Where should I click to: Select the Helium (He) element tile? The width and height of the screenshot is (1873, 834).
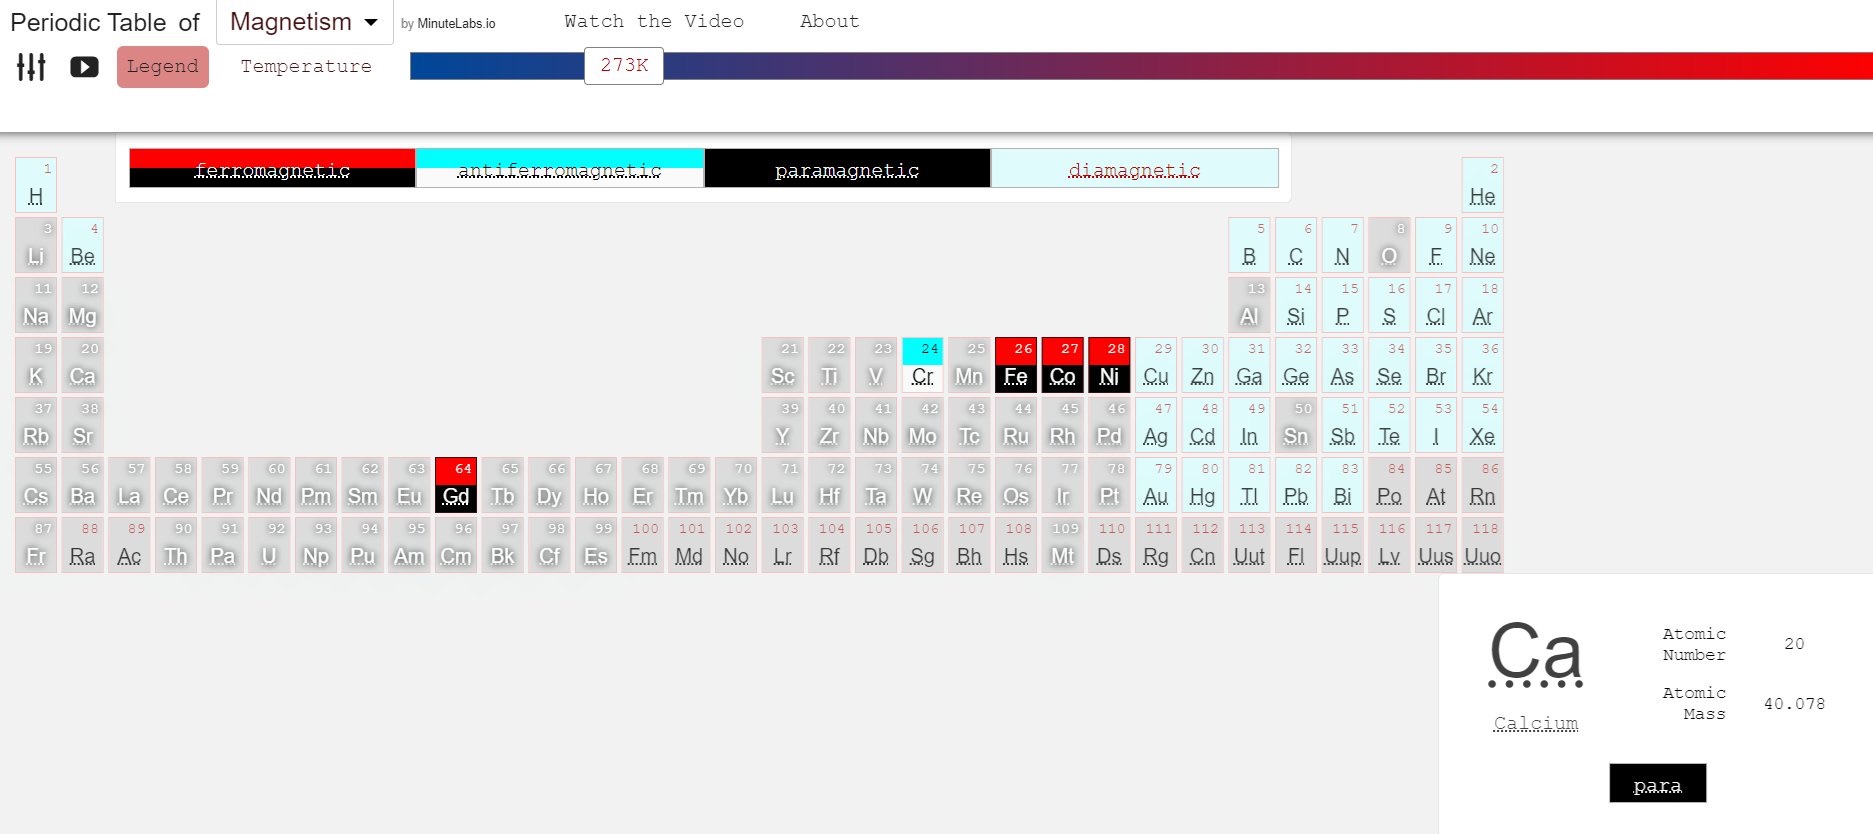tap(1482, 185)
